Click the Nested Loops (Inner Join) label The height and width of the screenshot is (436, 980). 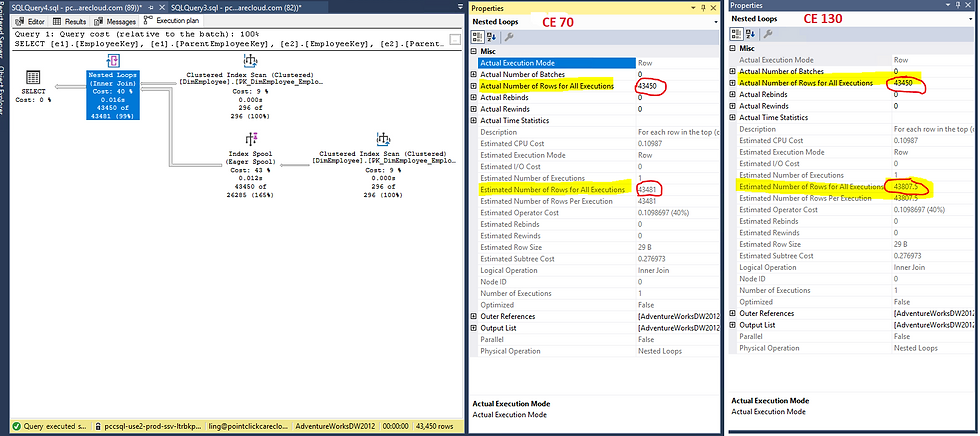(x=114, y=79)
